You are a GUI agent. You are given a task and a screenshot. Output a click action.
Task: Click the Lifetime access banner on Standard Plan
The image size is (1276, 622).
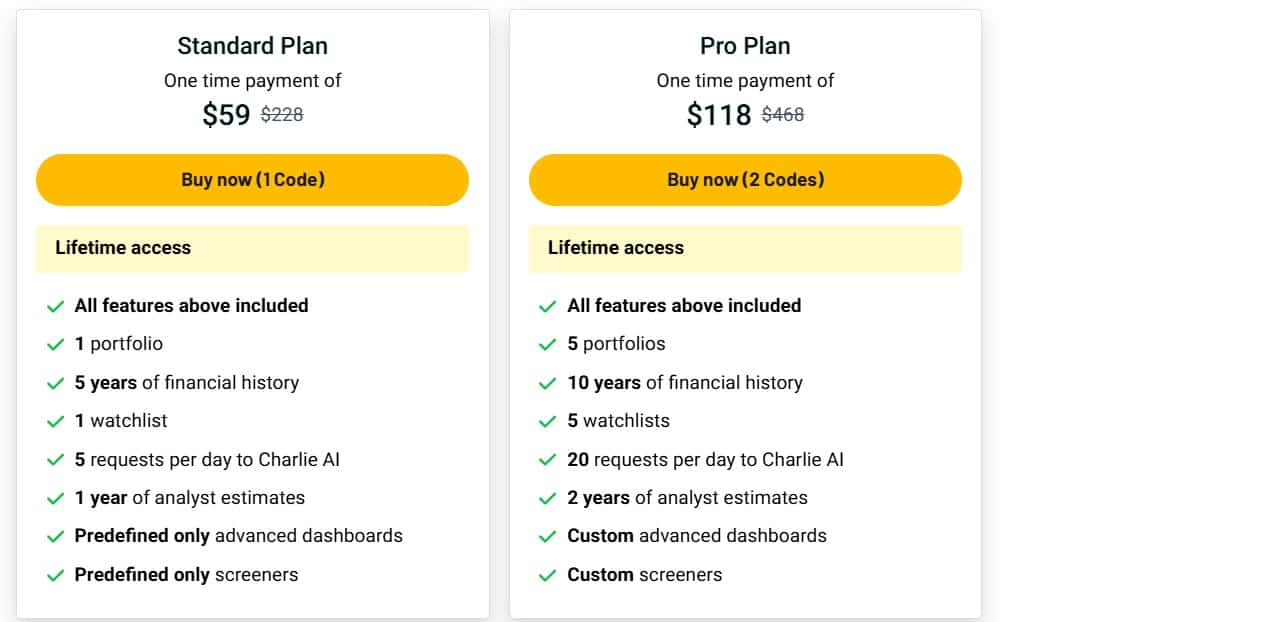click(x=252, y=248)
